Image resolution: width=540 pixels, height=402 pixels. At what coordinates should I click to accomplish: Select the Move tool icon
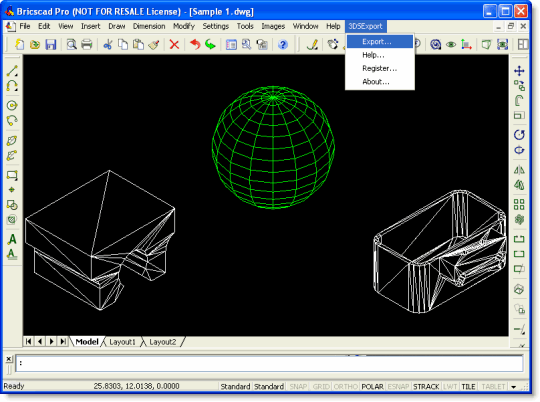519,71
